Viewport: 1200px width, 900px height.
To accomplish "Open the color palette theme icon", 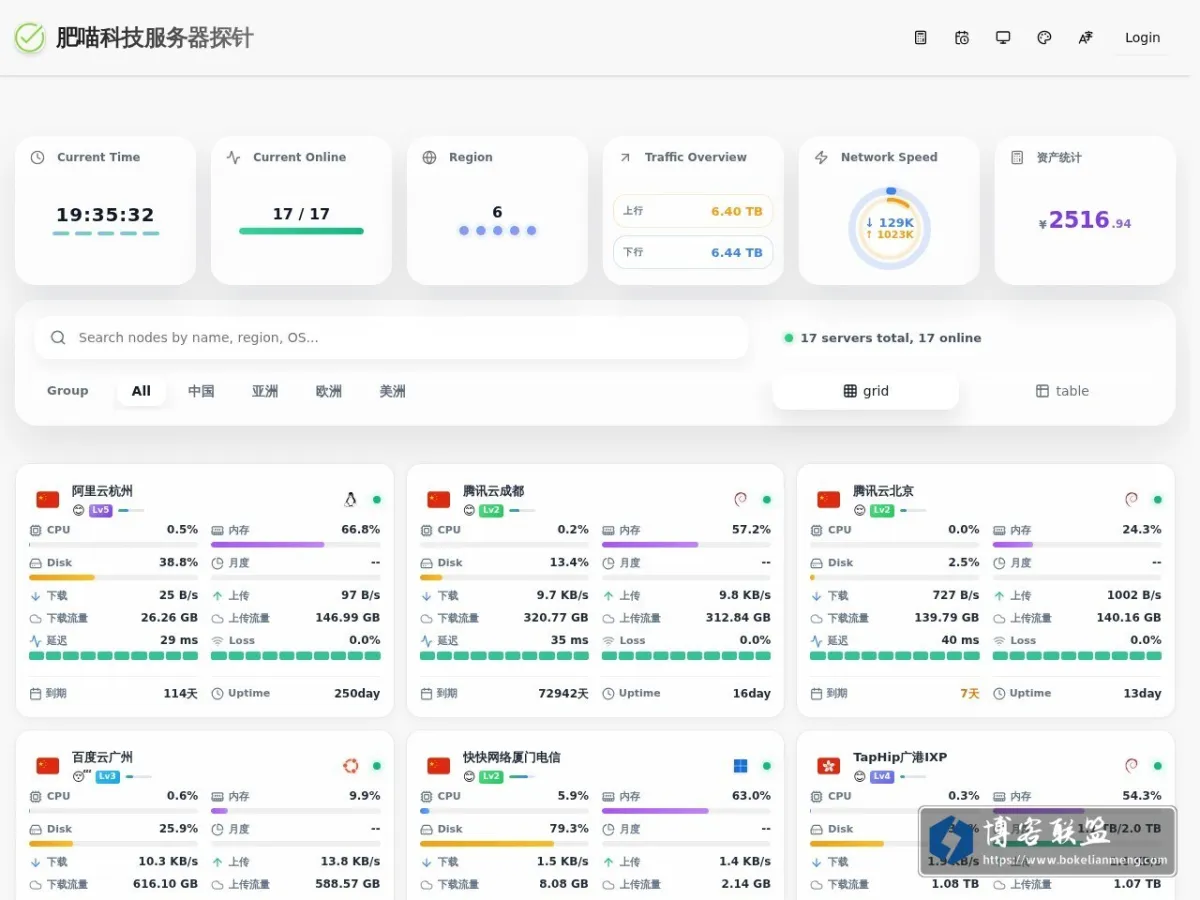I will [1044, 38].
